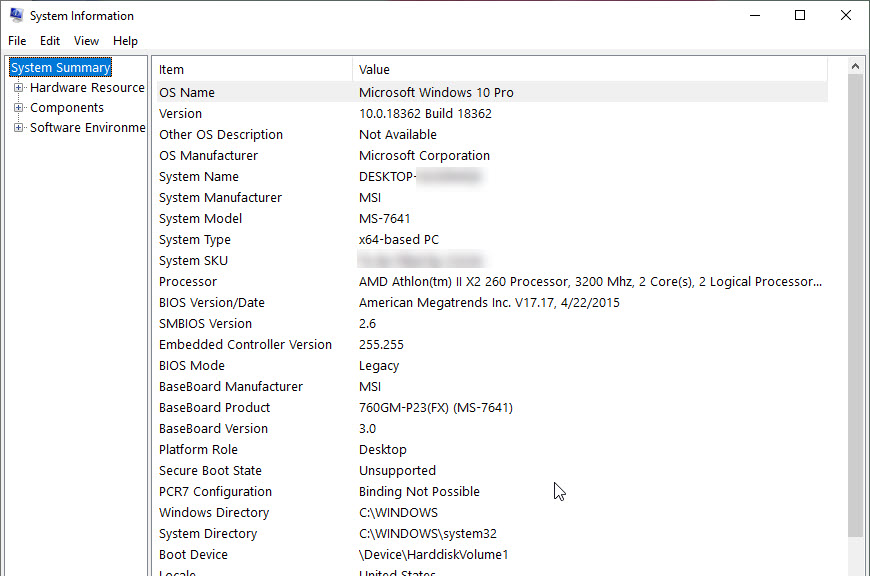
Task: Click the OS Manufacturer item
Action: click(x=209, y=156)
